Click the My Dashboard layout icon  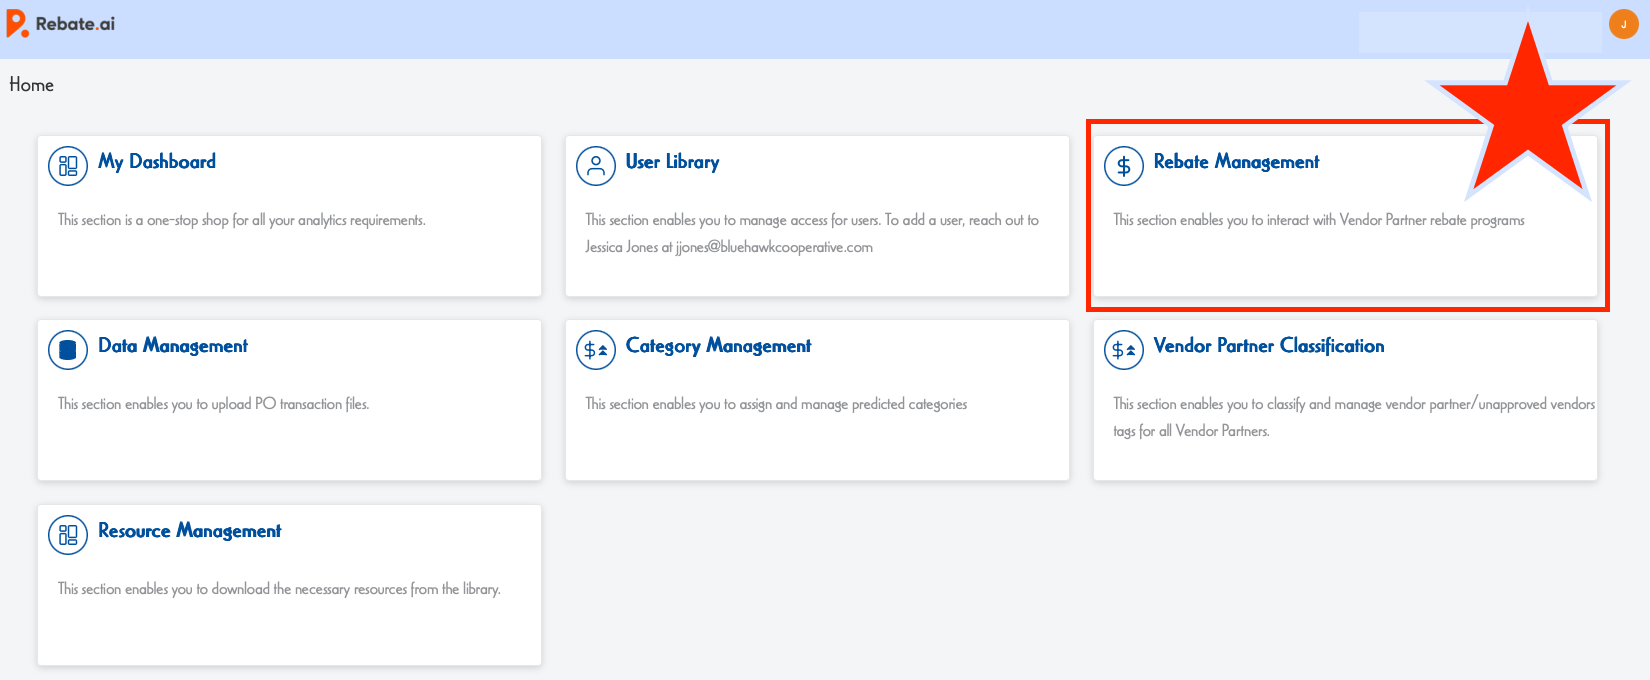68,166
